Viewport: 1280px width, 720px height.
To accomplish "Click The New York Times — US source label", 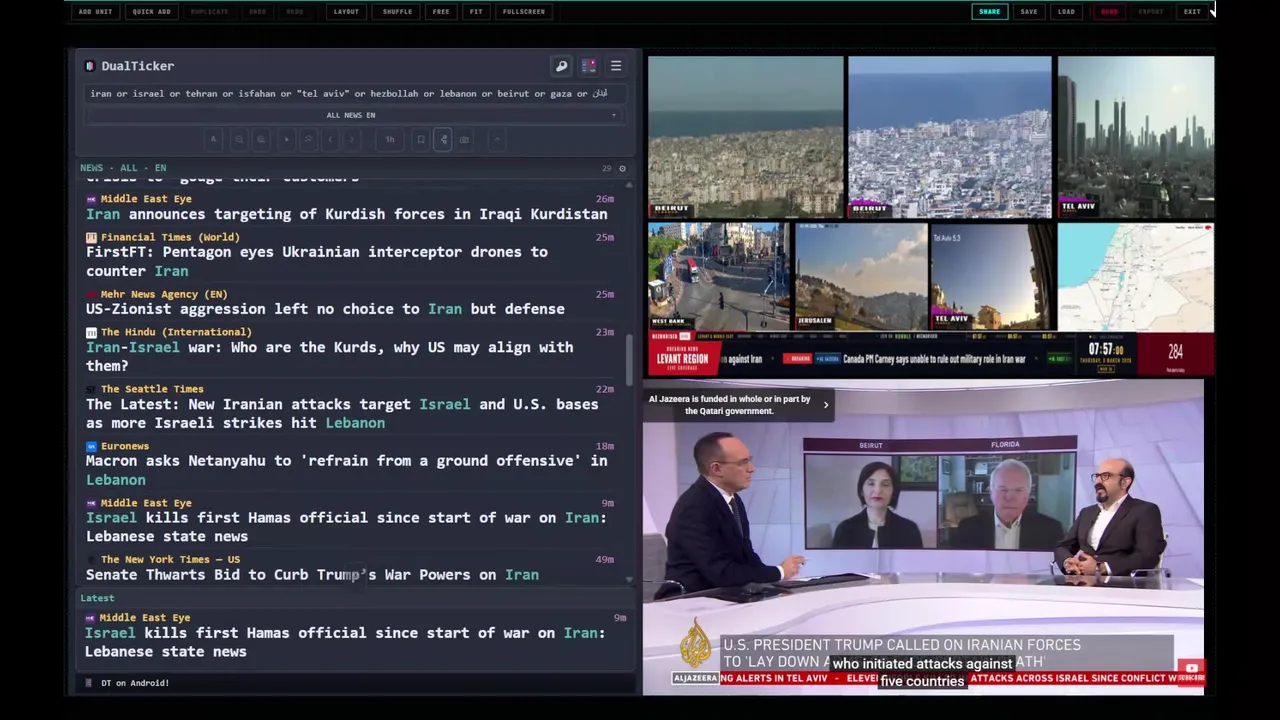I will [170, 560].
